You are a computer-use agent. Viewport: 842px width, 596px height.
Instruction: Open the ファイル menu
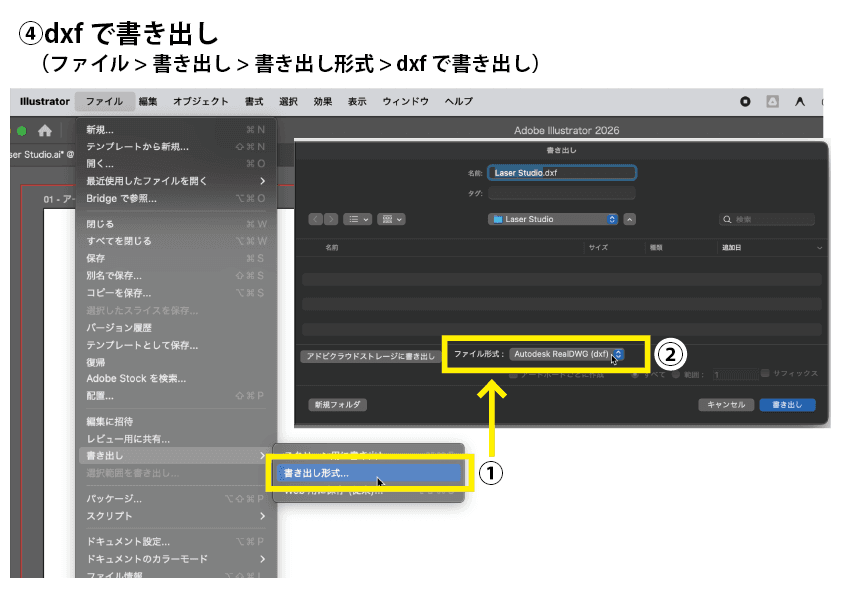[104, 101]
